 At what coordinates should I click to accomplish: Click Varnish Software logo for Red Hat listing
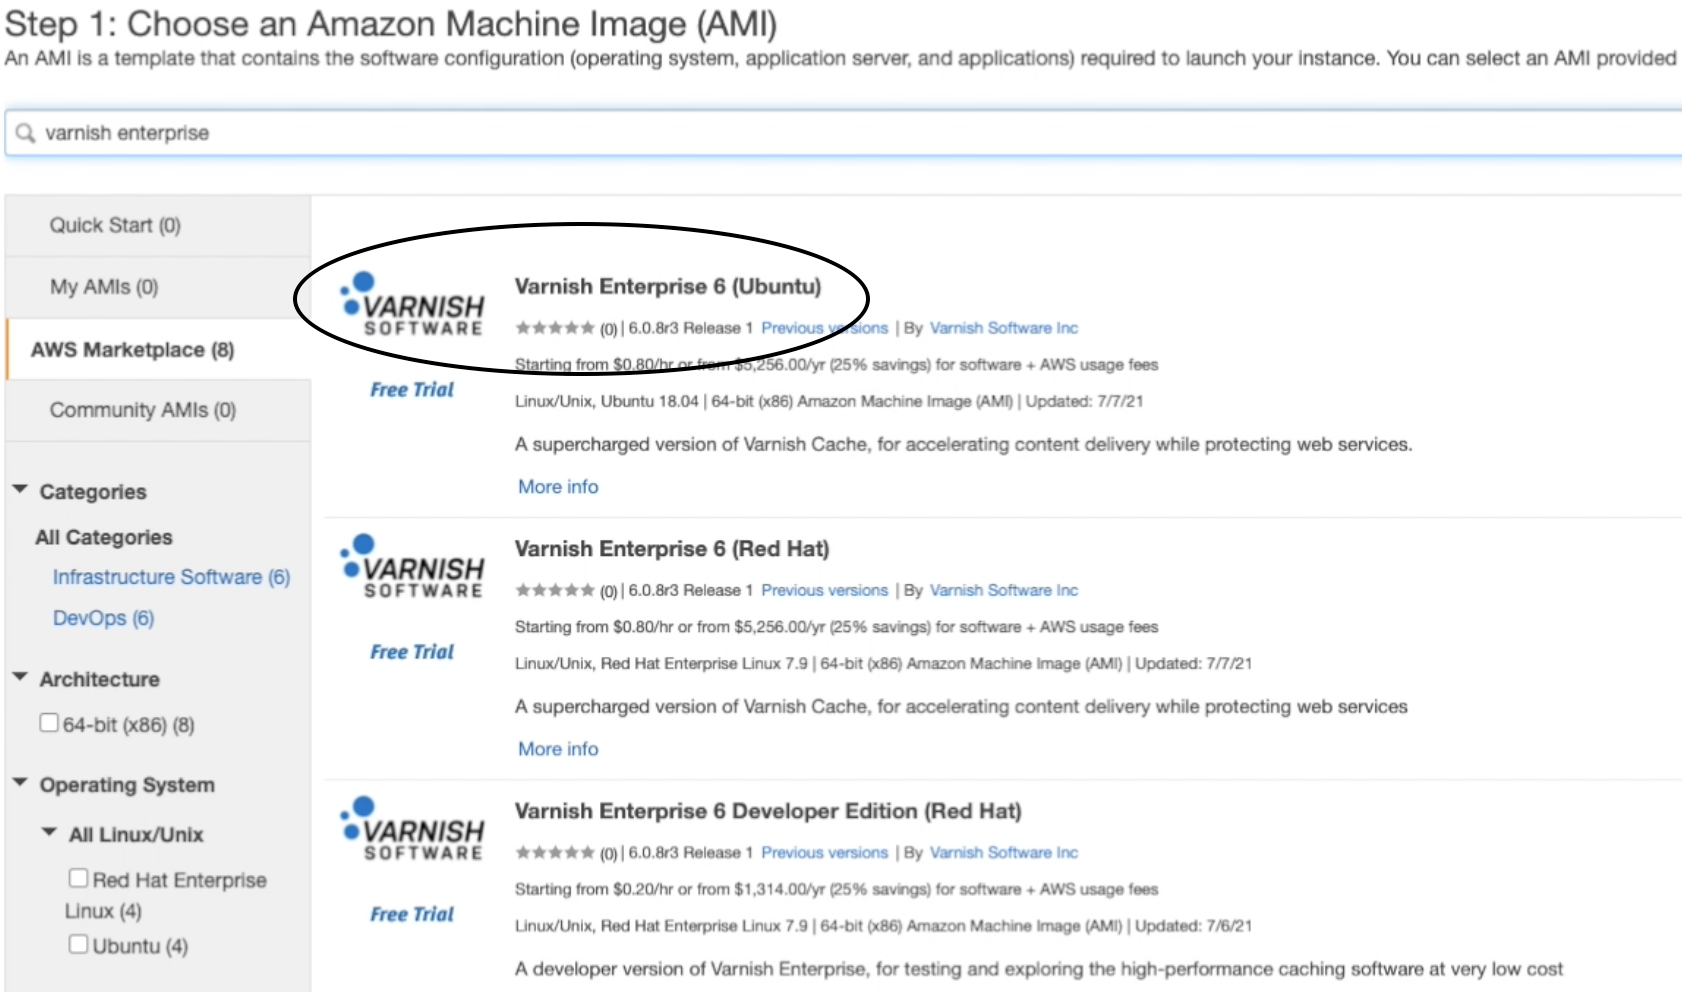coord(412,566)
